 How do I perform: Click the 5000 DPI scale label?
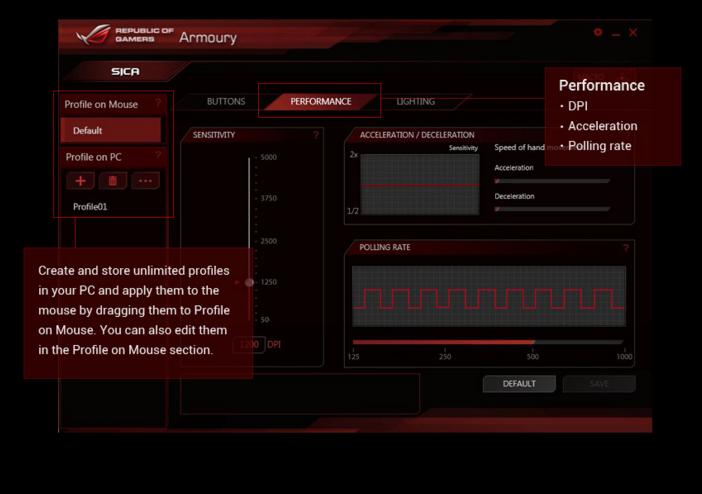(x=269, y=157)
